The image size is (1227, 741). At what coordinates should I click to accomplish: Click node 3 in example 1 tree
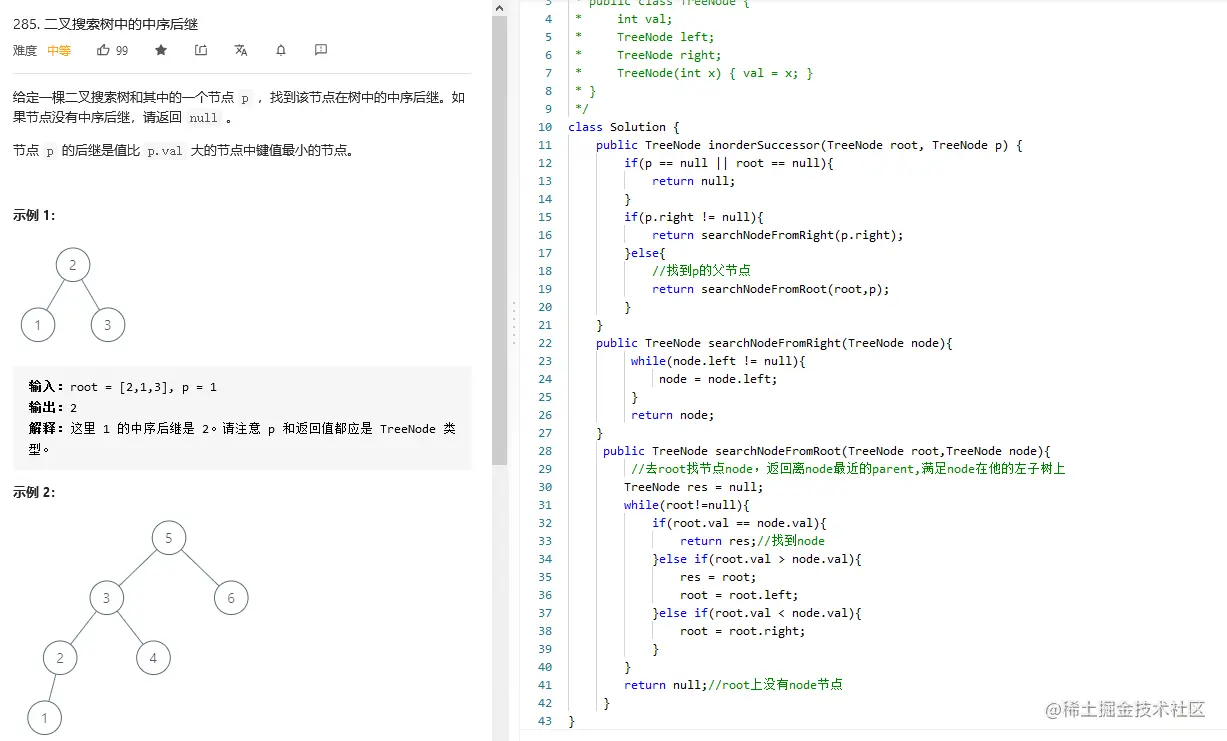point(107,325)
